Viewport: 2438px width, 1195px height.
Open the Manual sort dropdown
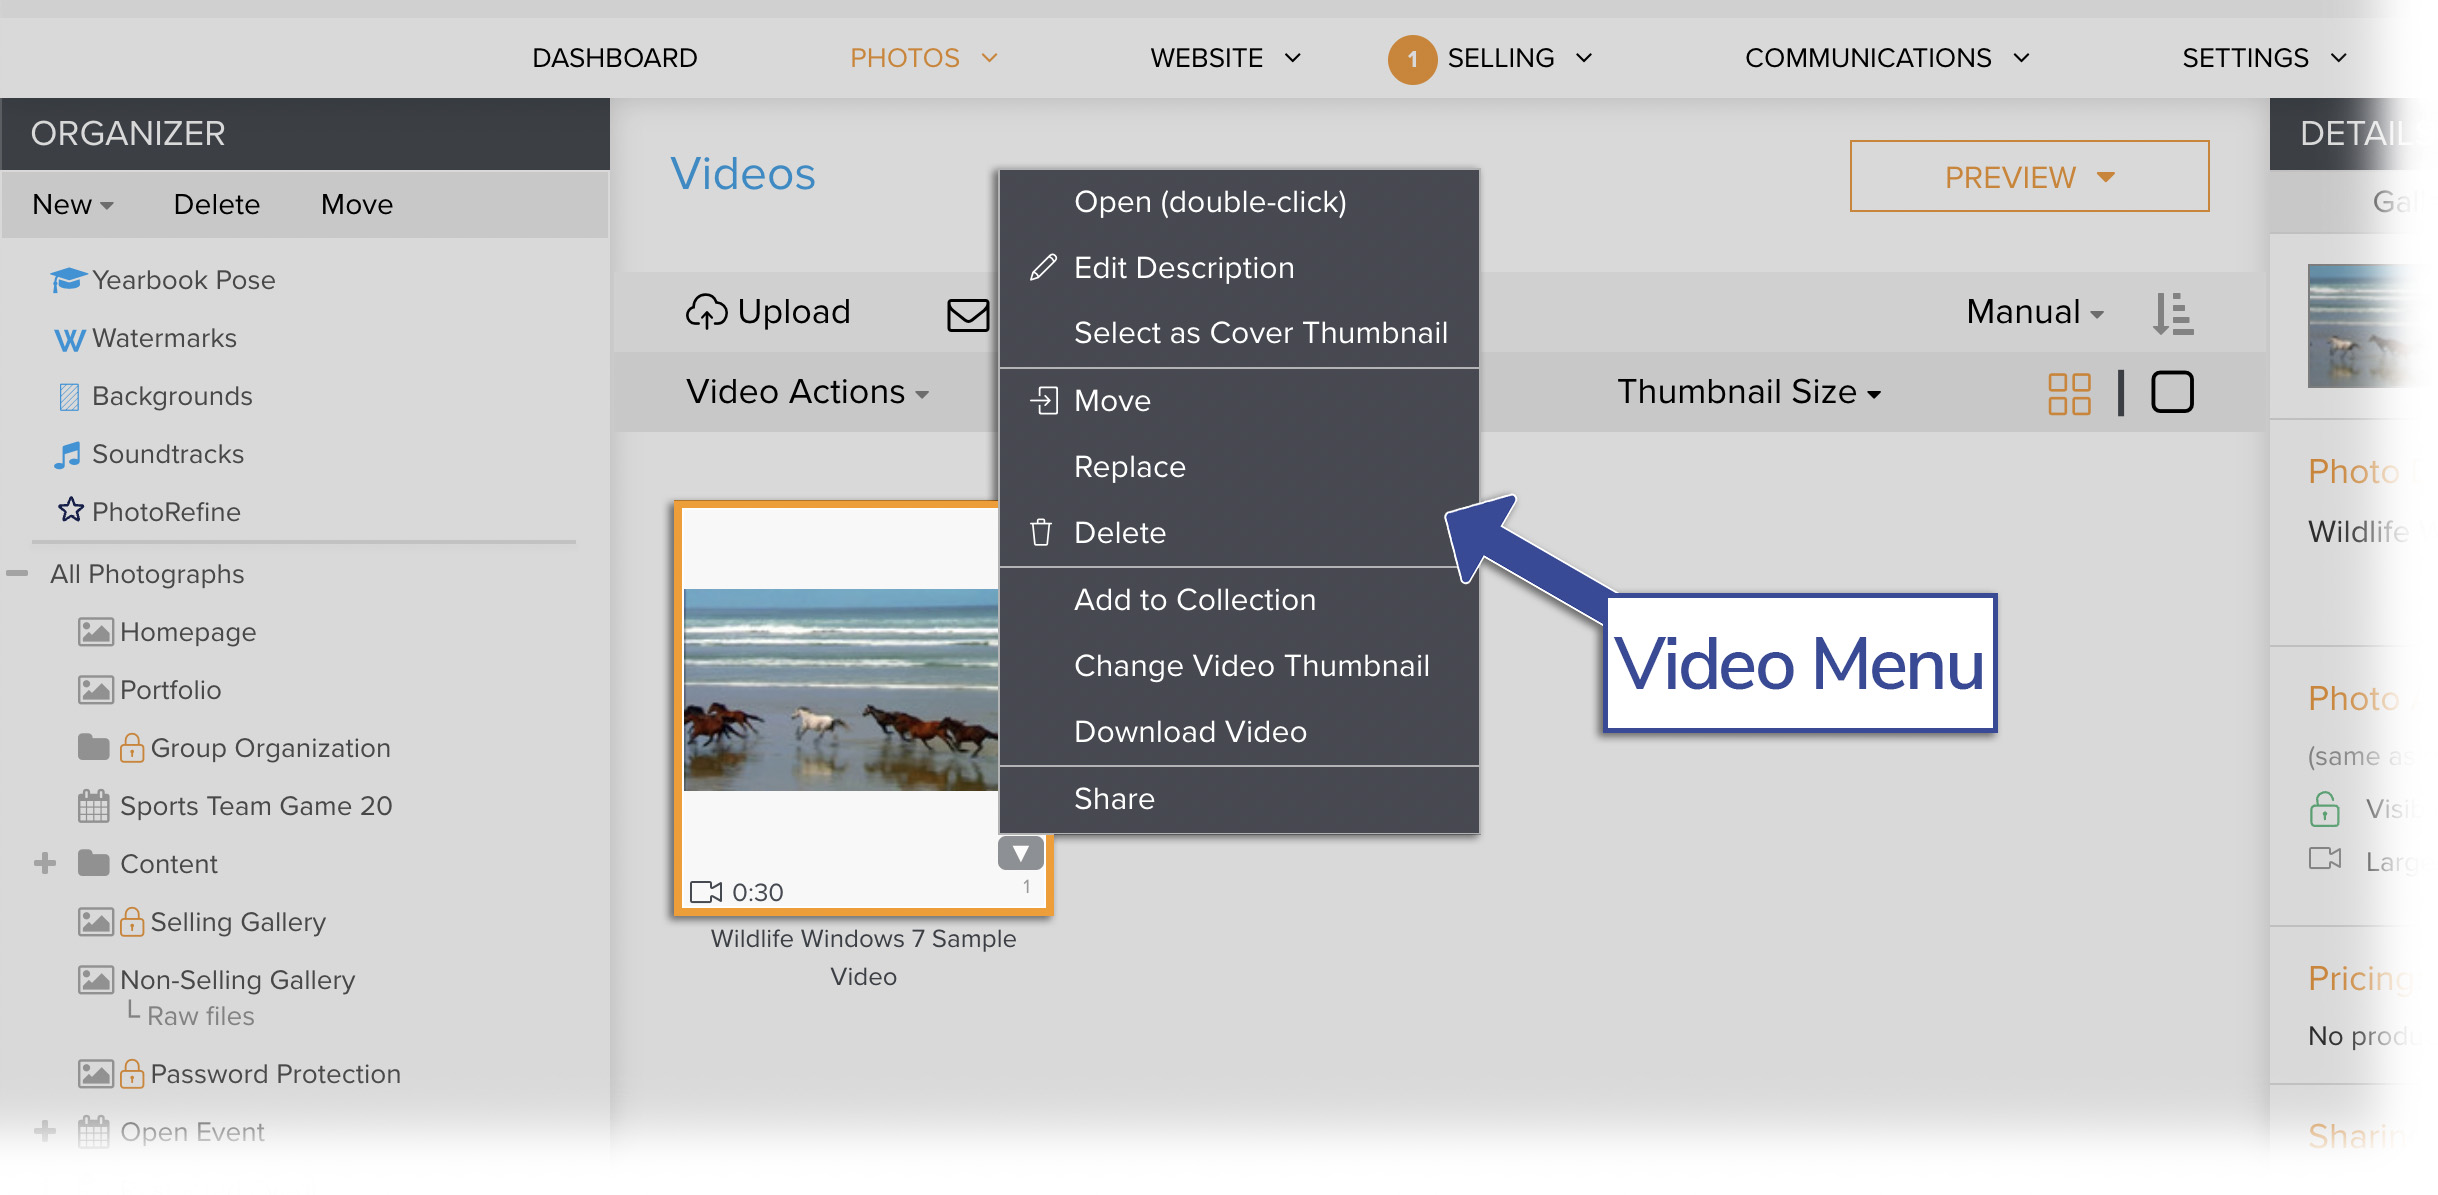(x=2035, y=312)
